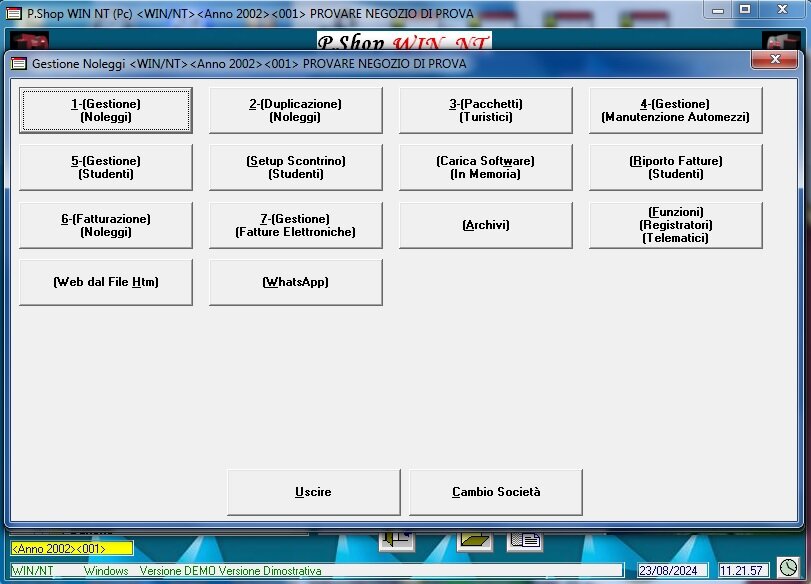Launch 7-(Gestione) Fatture Elettroniche
This screenshot has height=584, width=811.
point(295,225)
